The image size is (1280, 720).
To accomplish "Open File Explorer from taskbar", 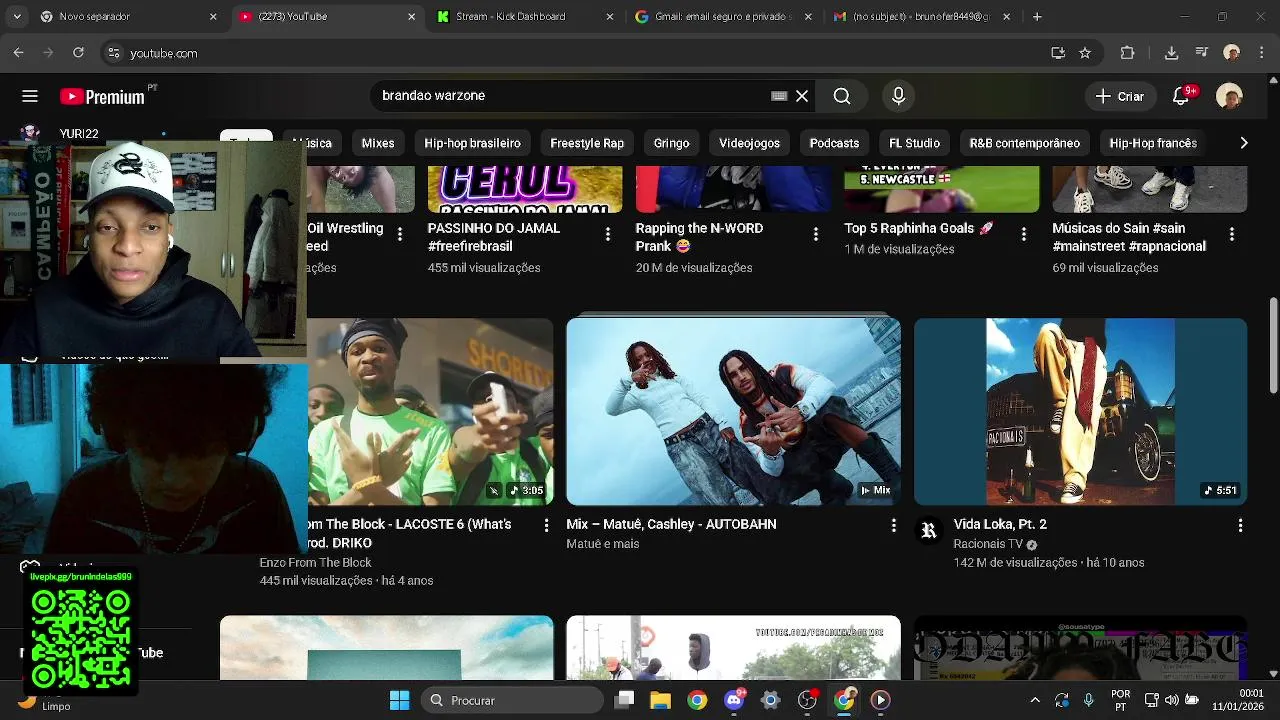I will pos(660,700).
